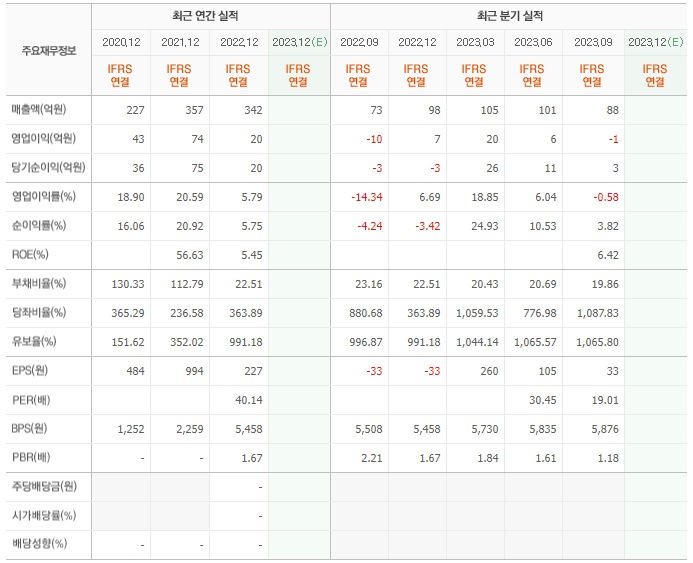The height and width of the screenshot is (563, 693).
Task: Select the '주요재무정보' header cell
Action: (49, 51)
